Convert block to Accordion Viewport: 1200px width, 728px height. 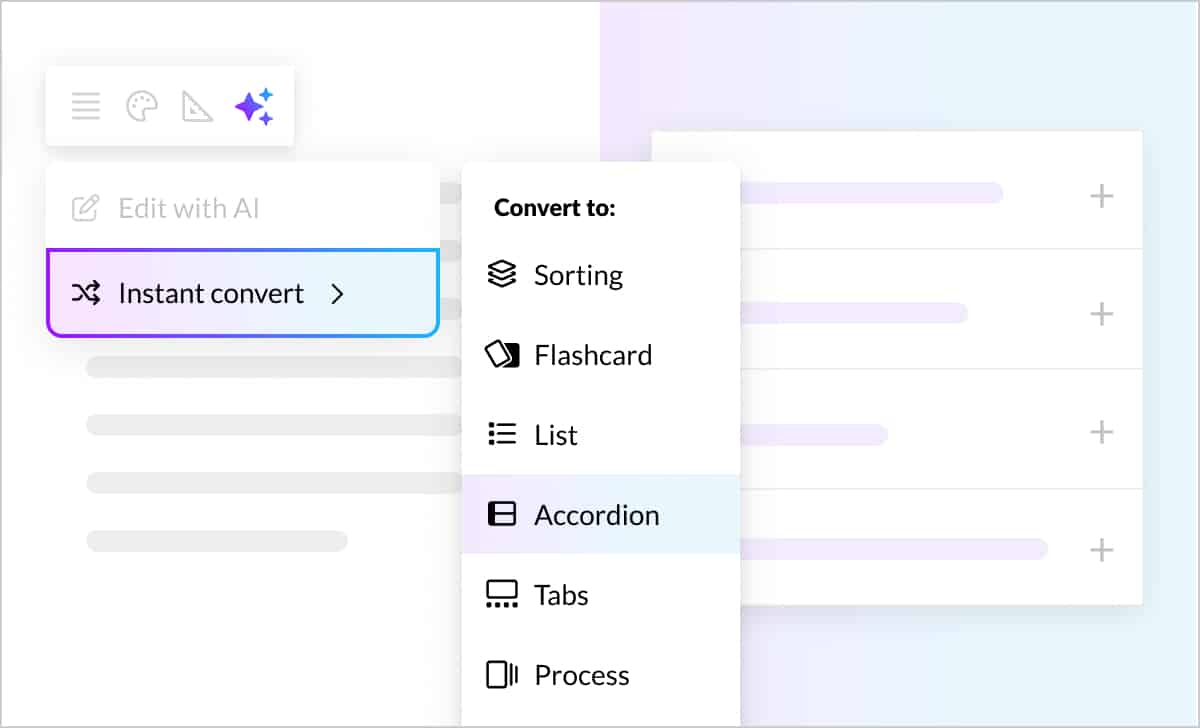pos(596,515)
